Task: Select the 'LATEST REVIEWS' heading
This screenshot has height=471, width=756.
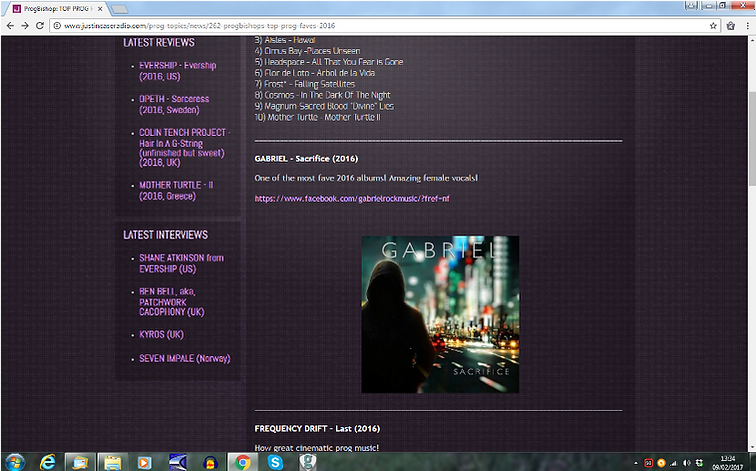Action: pyautogui.click(x=159, y=42)
